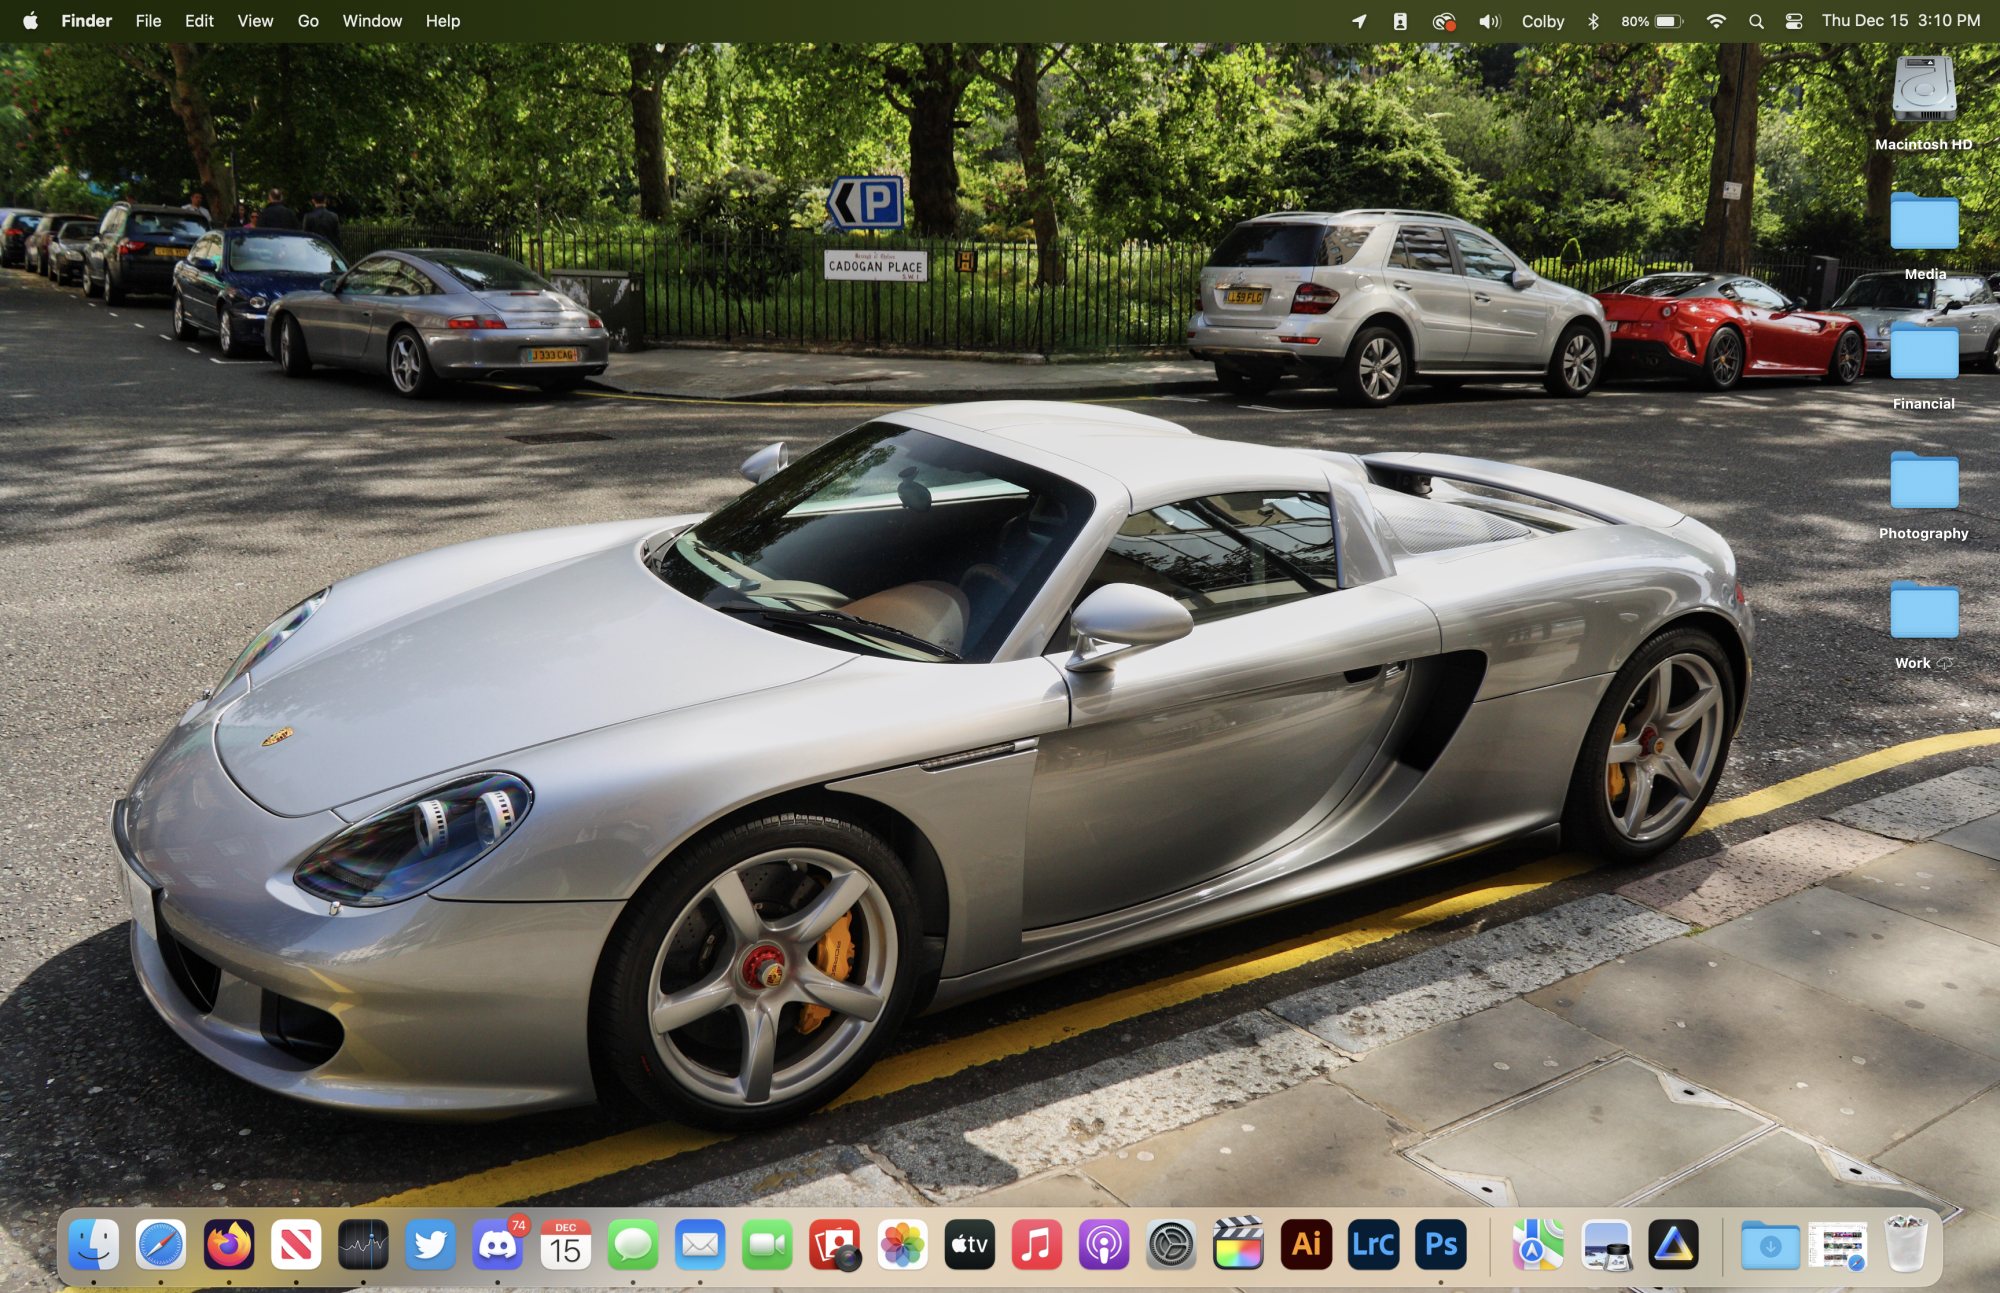Open the Go menu
Image resolution: width=2000 pixels, height=1293 pixels.
click(308, 21)
